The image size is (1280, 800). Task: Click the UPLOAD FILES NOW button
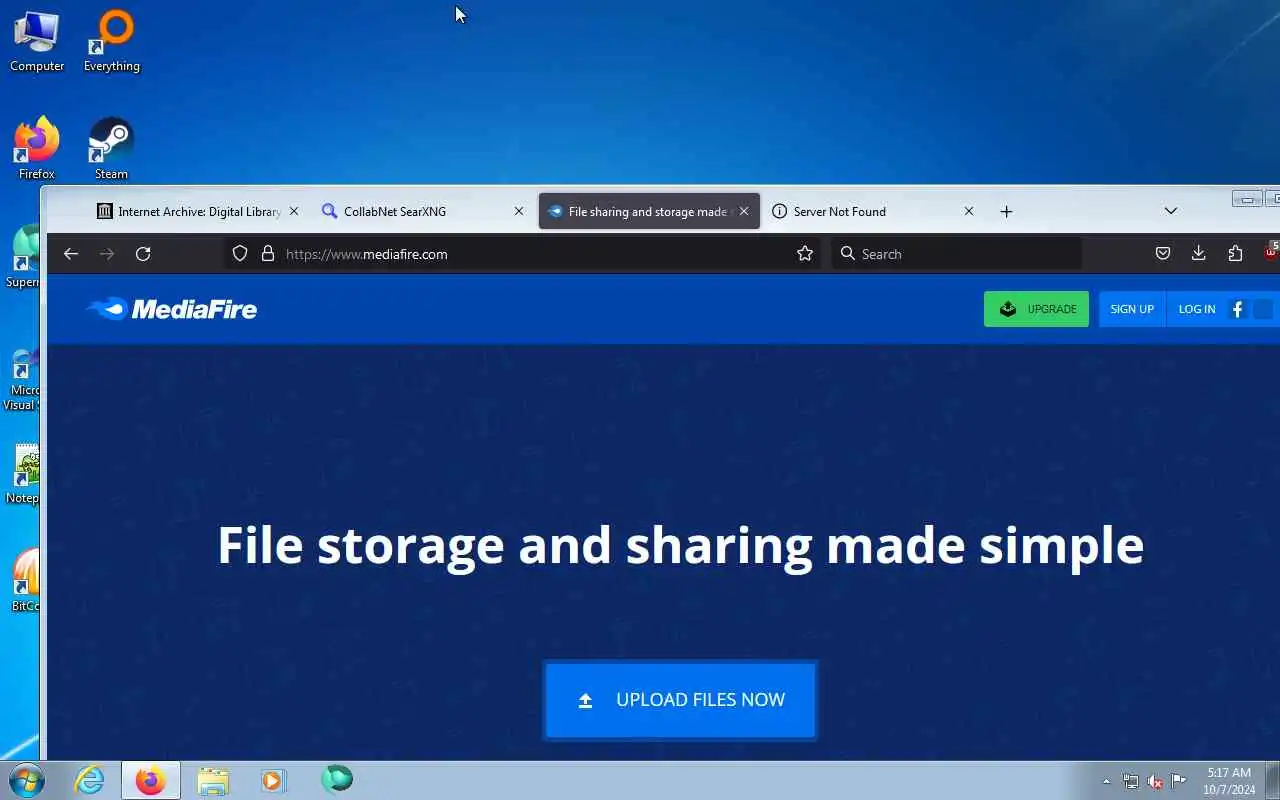tap(680, 700)
